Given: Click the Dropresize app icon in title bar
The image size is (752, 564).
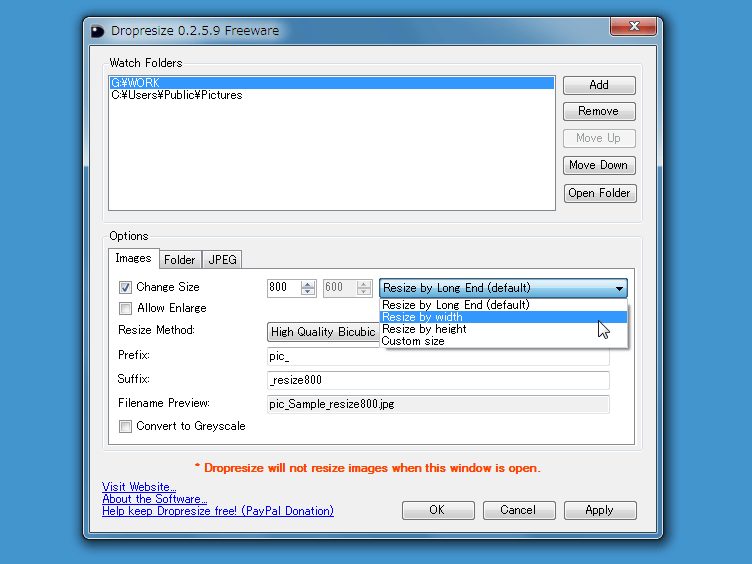Looking at the screenshot, I should (x=97, y=31).
